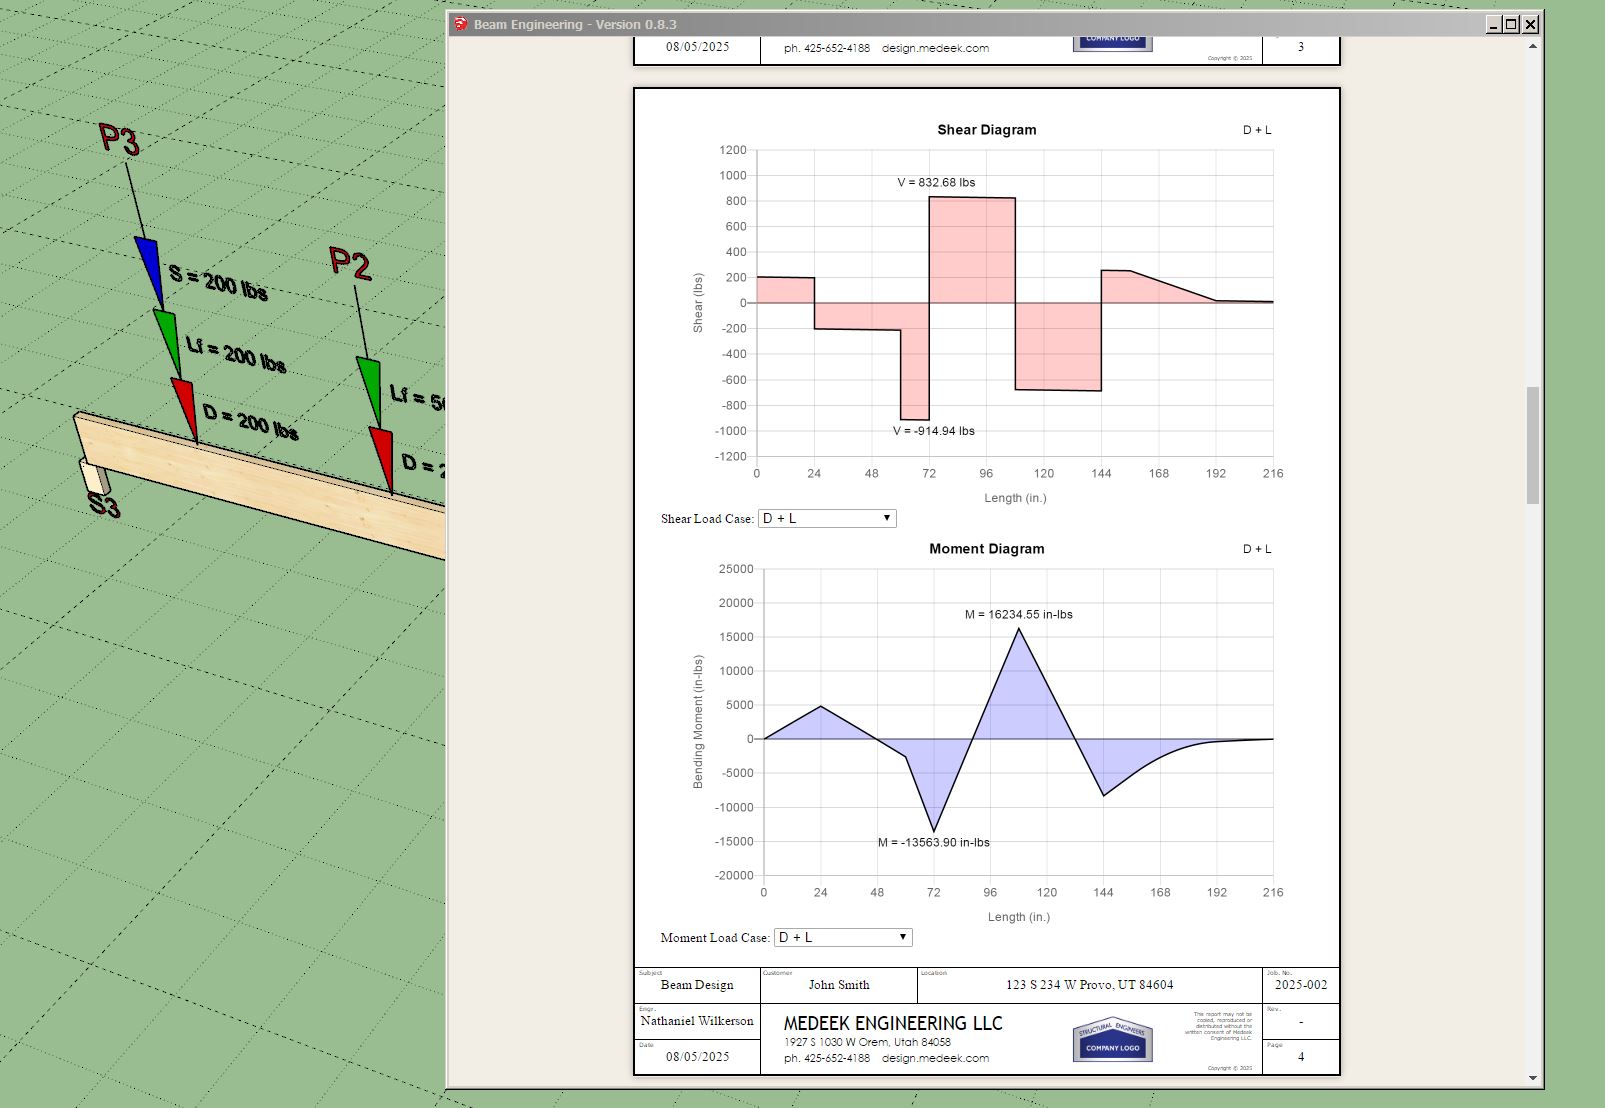Minimize the Beam Engineering window
This screenshot has height=1108, width=1605.
(1493, 25)
